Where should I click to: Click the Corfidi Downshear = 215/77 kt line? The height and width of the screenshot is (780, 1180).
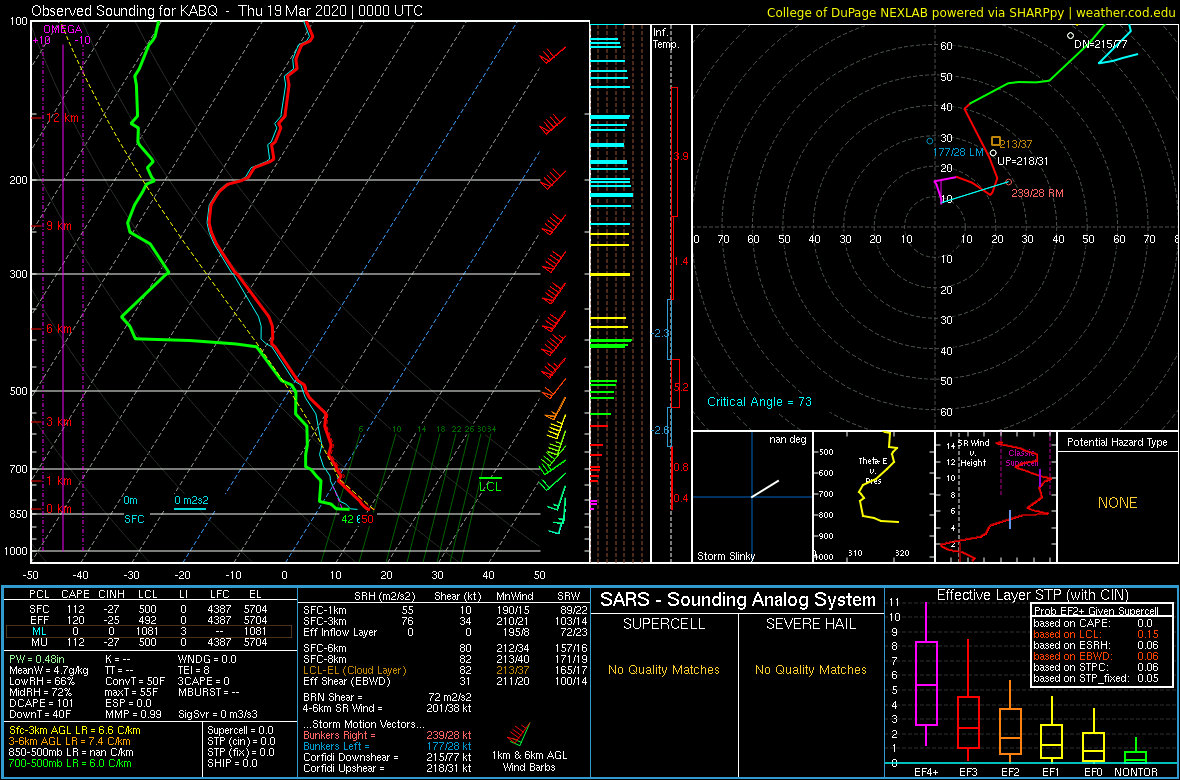pos(386,757)
